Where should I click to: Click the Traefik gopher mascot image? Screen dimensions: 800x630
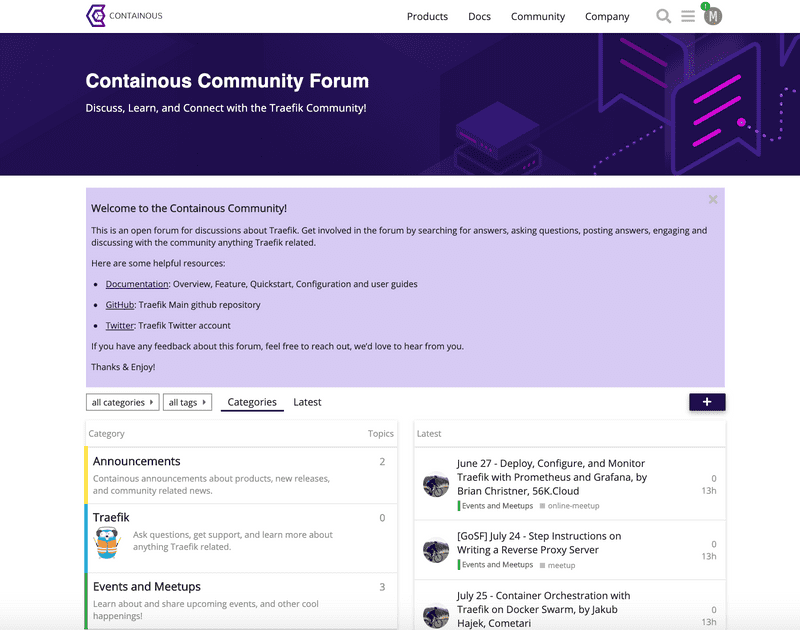[108, 543]
